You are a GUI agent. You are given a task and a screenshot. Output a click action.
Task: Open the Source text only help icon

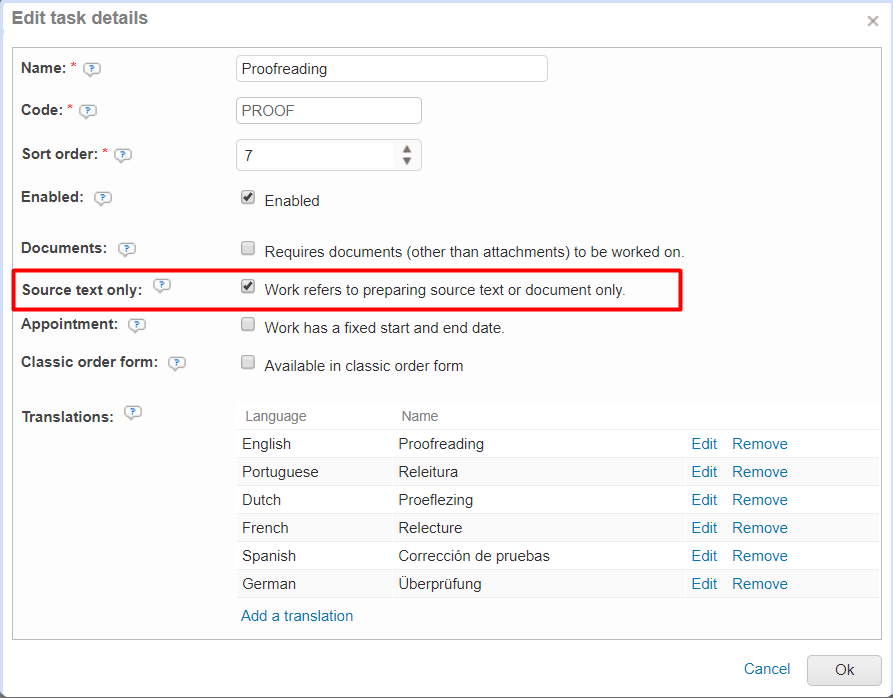162,286
